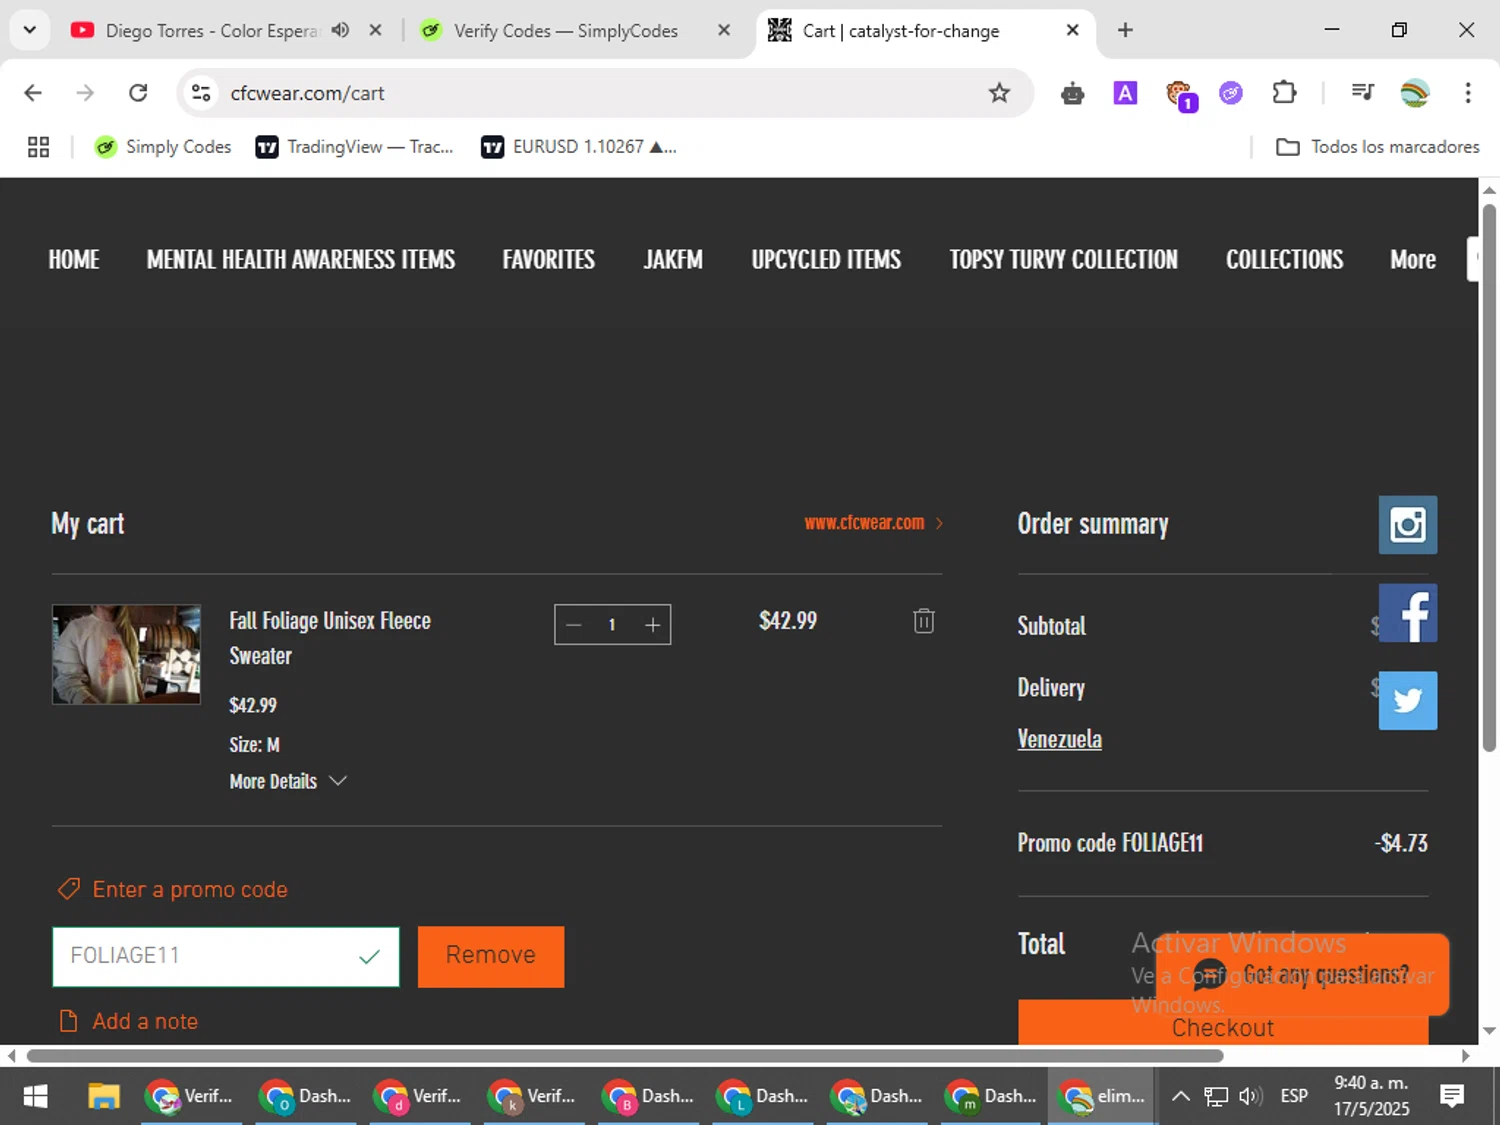Open the Add a note link

point(130,1021)
